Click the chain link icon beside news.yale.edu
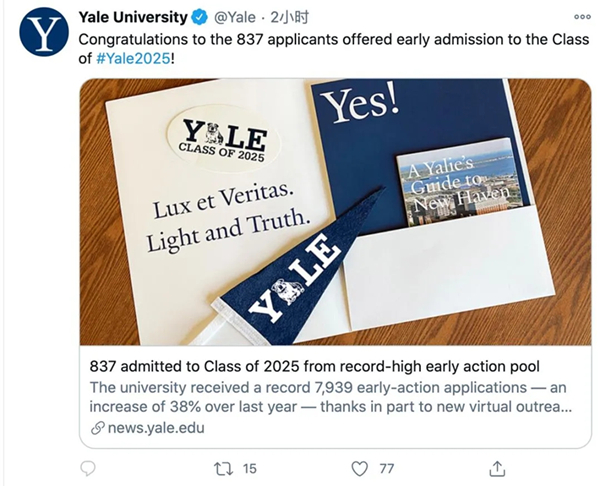Viewport: 600px width, 486px height. 98,429
